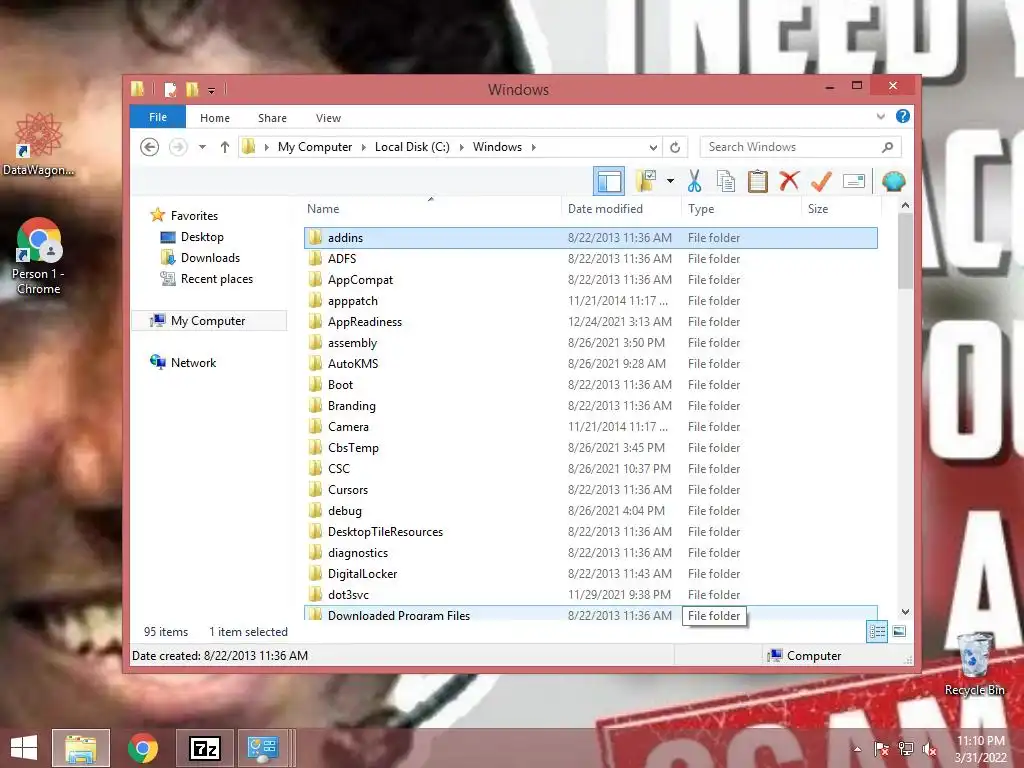Click My Computer breadcrumb segment

[x=315, y=147]
